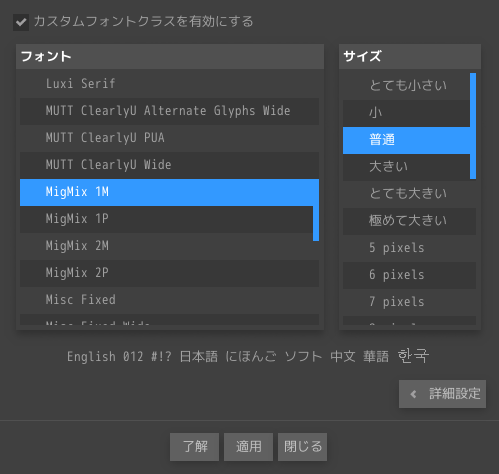499x474 pixels.
Task: Click the 了解 OK button
Action: 194,447
